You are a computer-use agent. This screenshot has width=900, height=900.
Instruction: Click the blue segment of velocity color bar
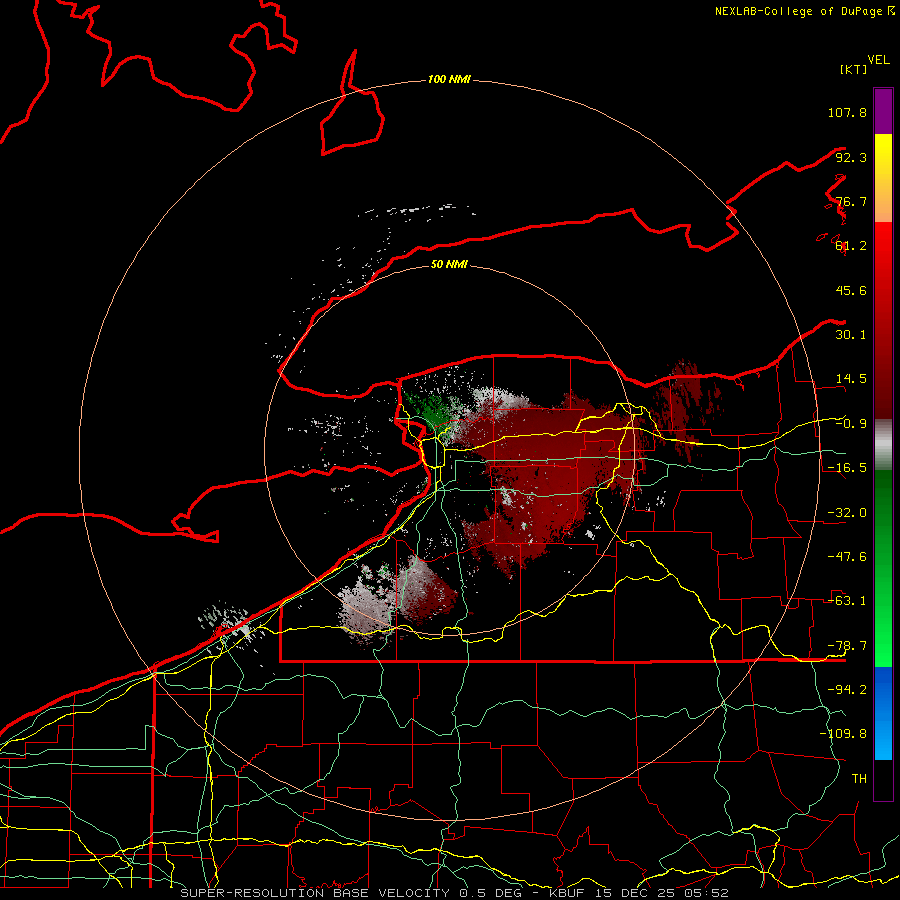pos(883,713)
